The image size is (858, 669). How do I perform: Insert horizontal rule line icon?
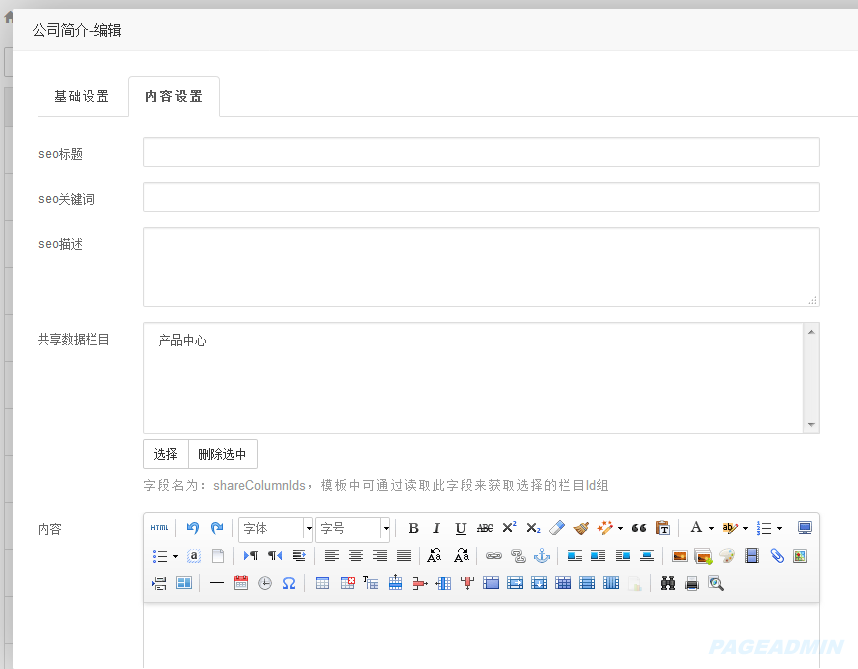[x=217, y=584]
